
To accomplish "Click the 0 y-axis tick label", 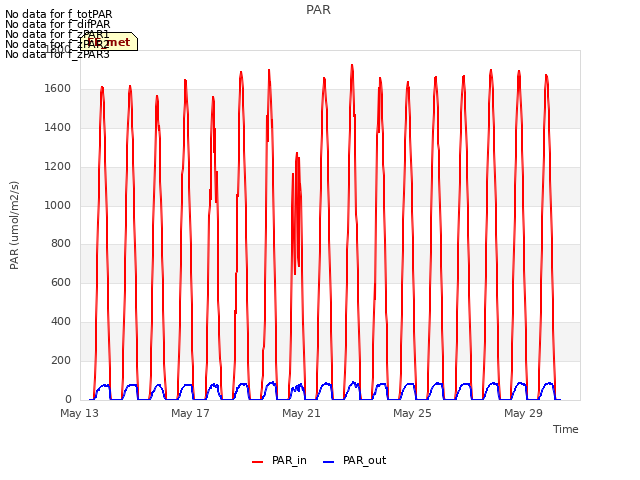I will click(68, 399).
